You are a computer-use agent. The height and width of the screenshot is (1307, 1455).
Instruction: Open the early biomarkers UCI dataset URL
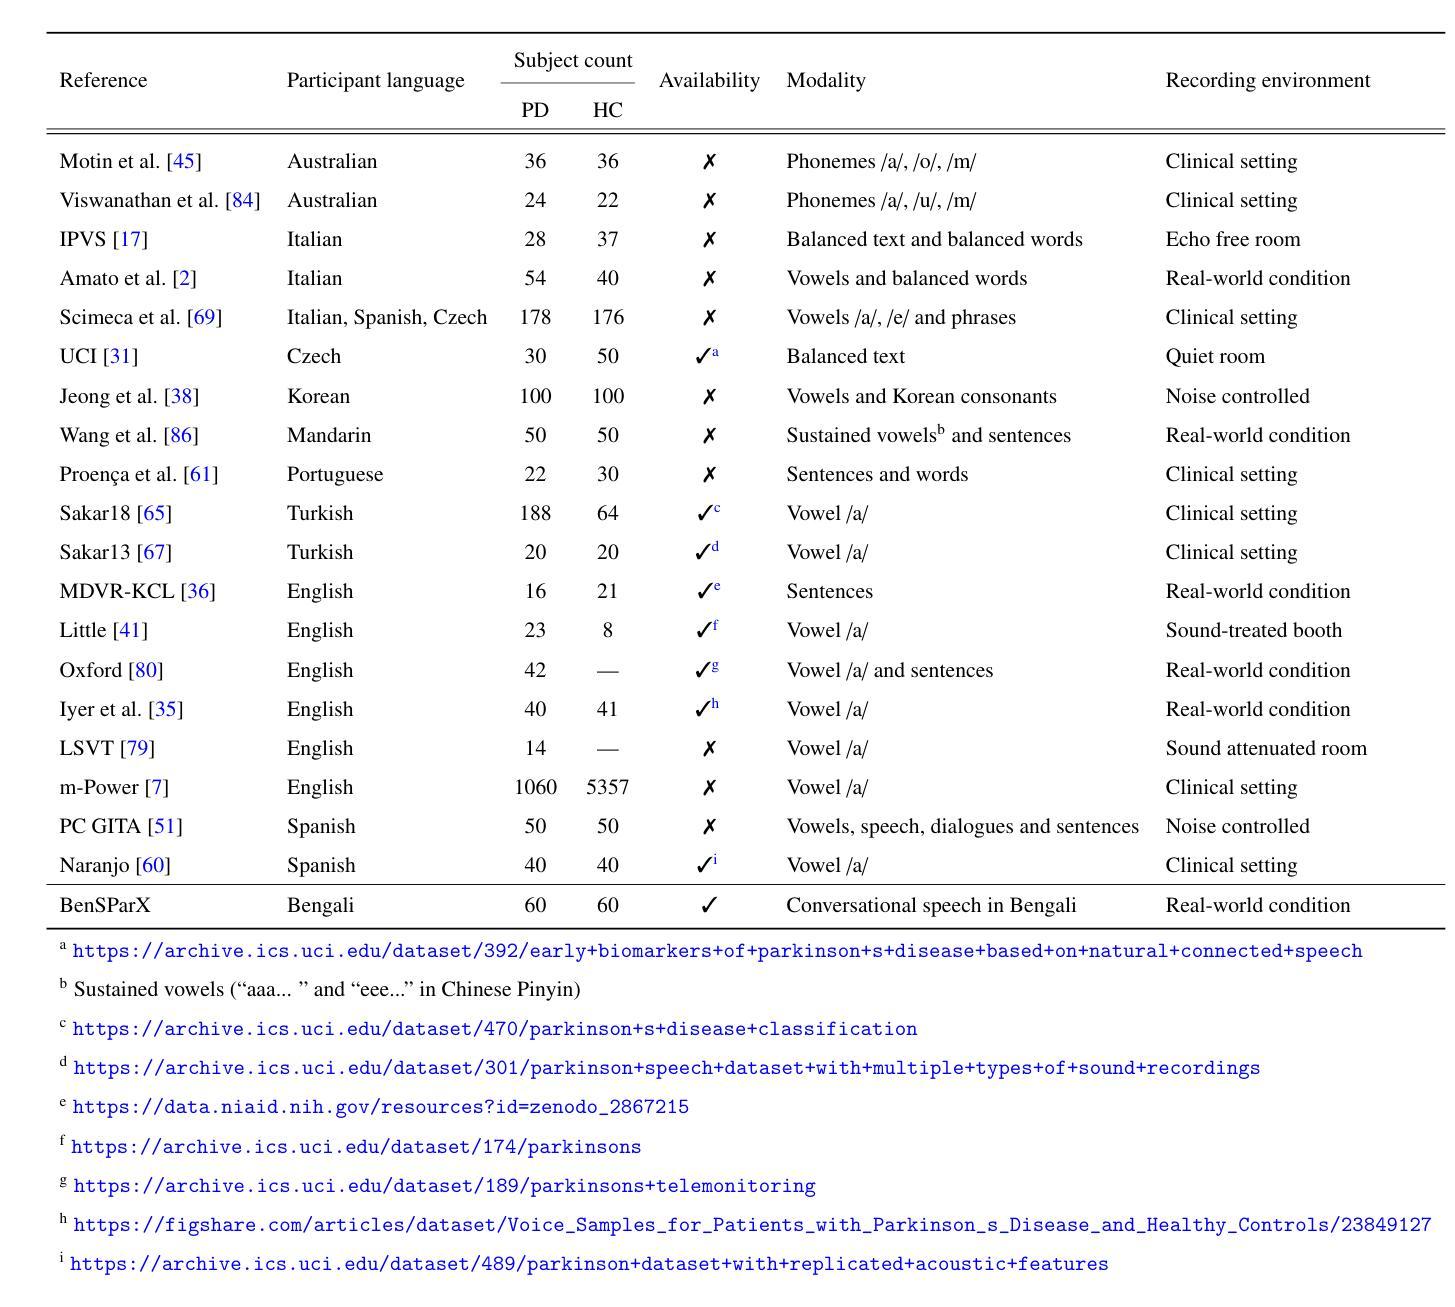pyautogui.click(x=717, y=951)
